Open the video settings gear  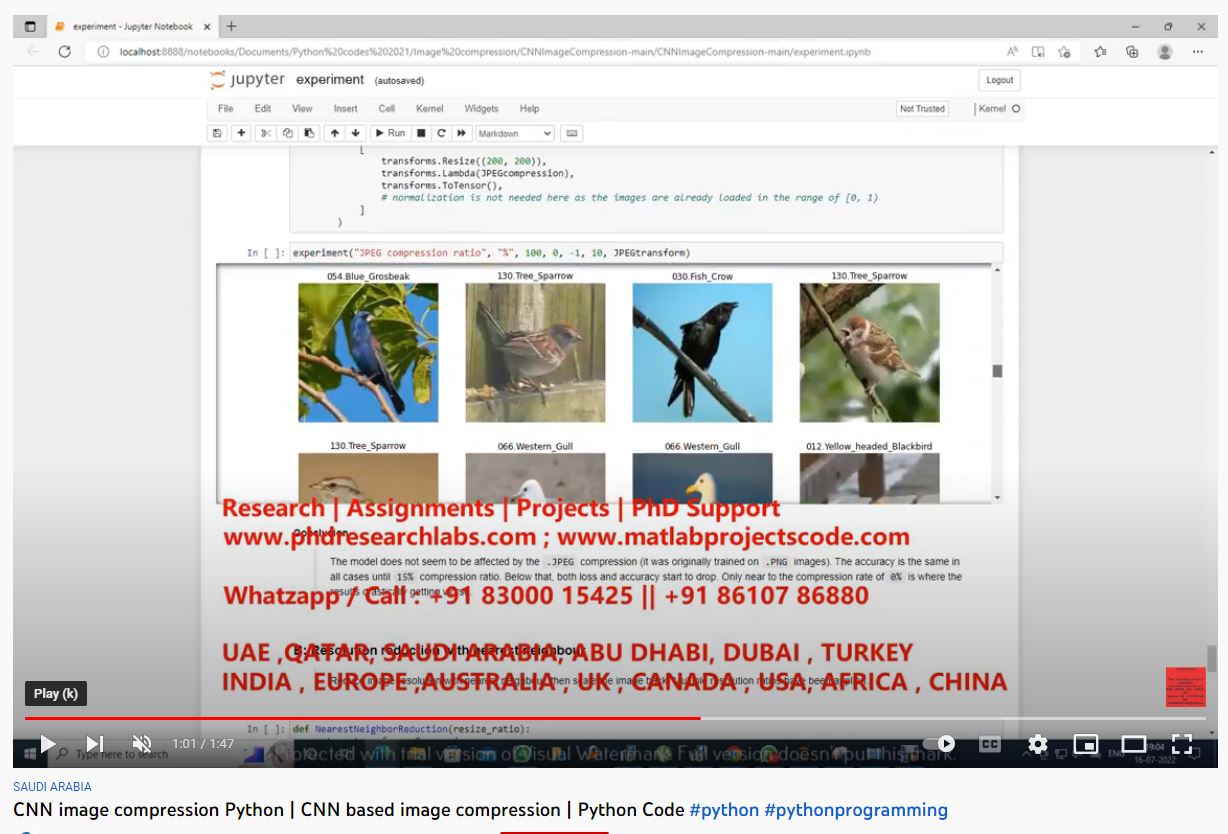tap(1038, 744)
